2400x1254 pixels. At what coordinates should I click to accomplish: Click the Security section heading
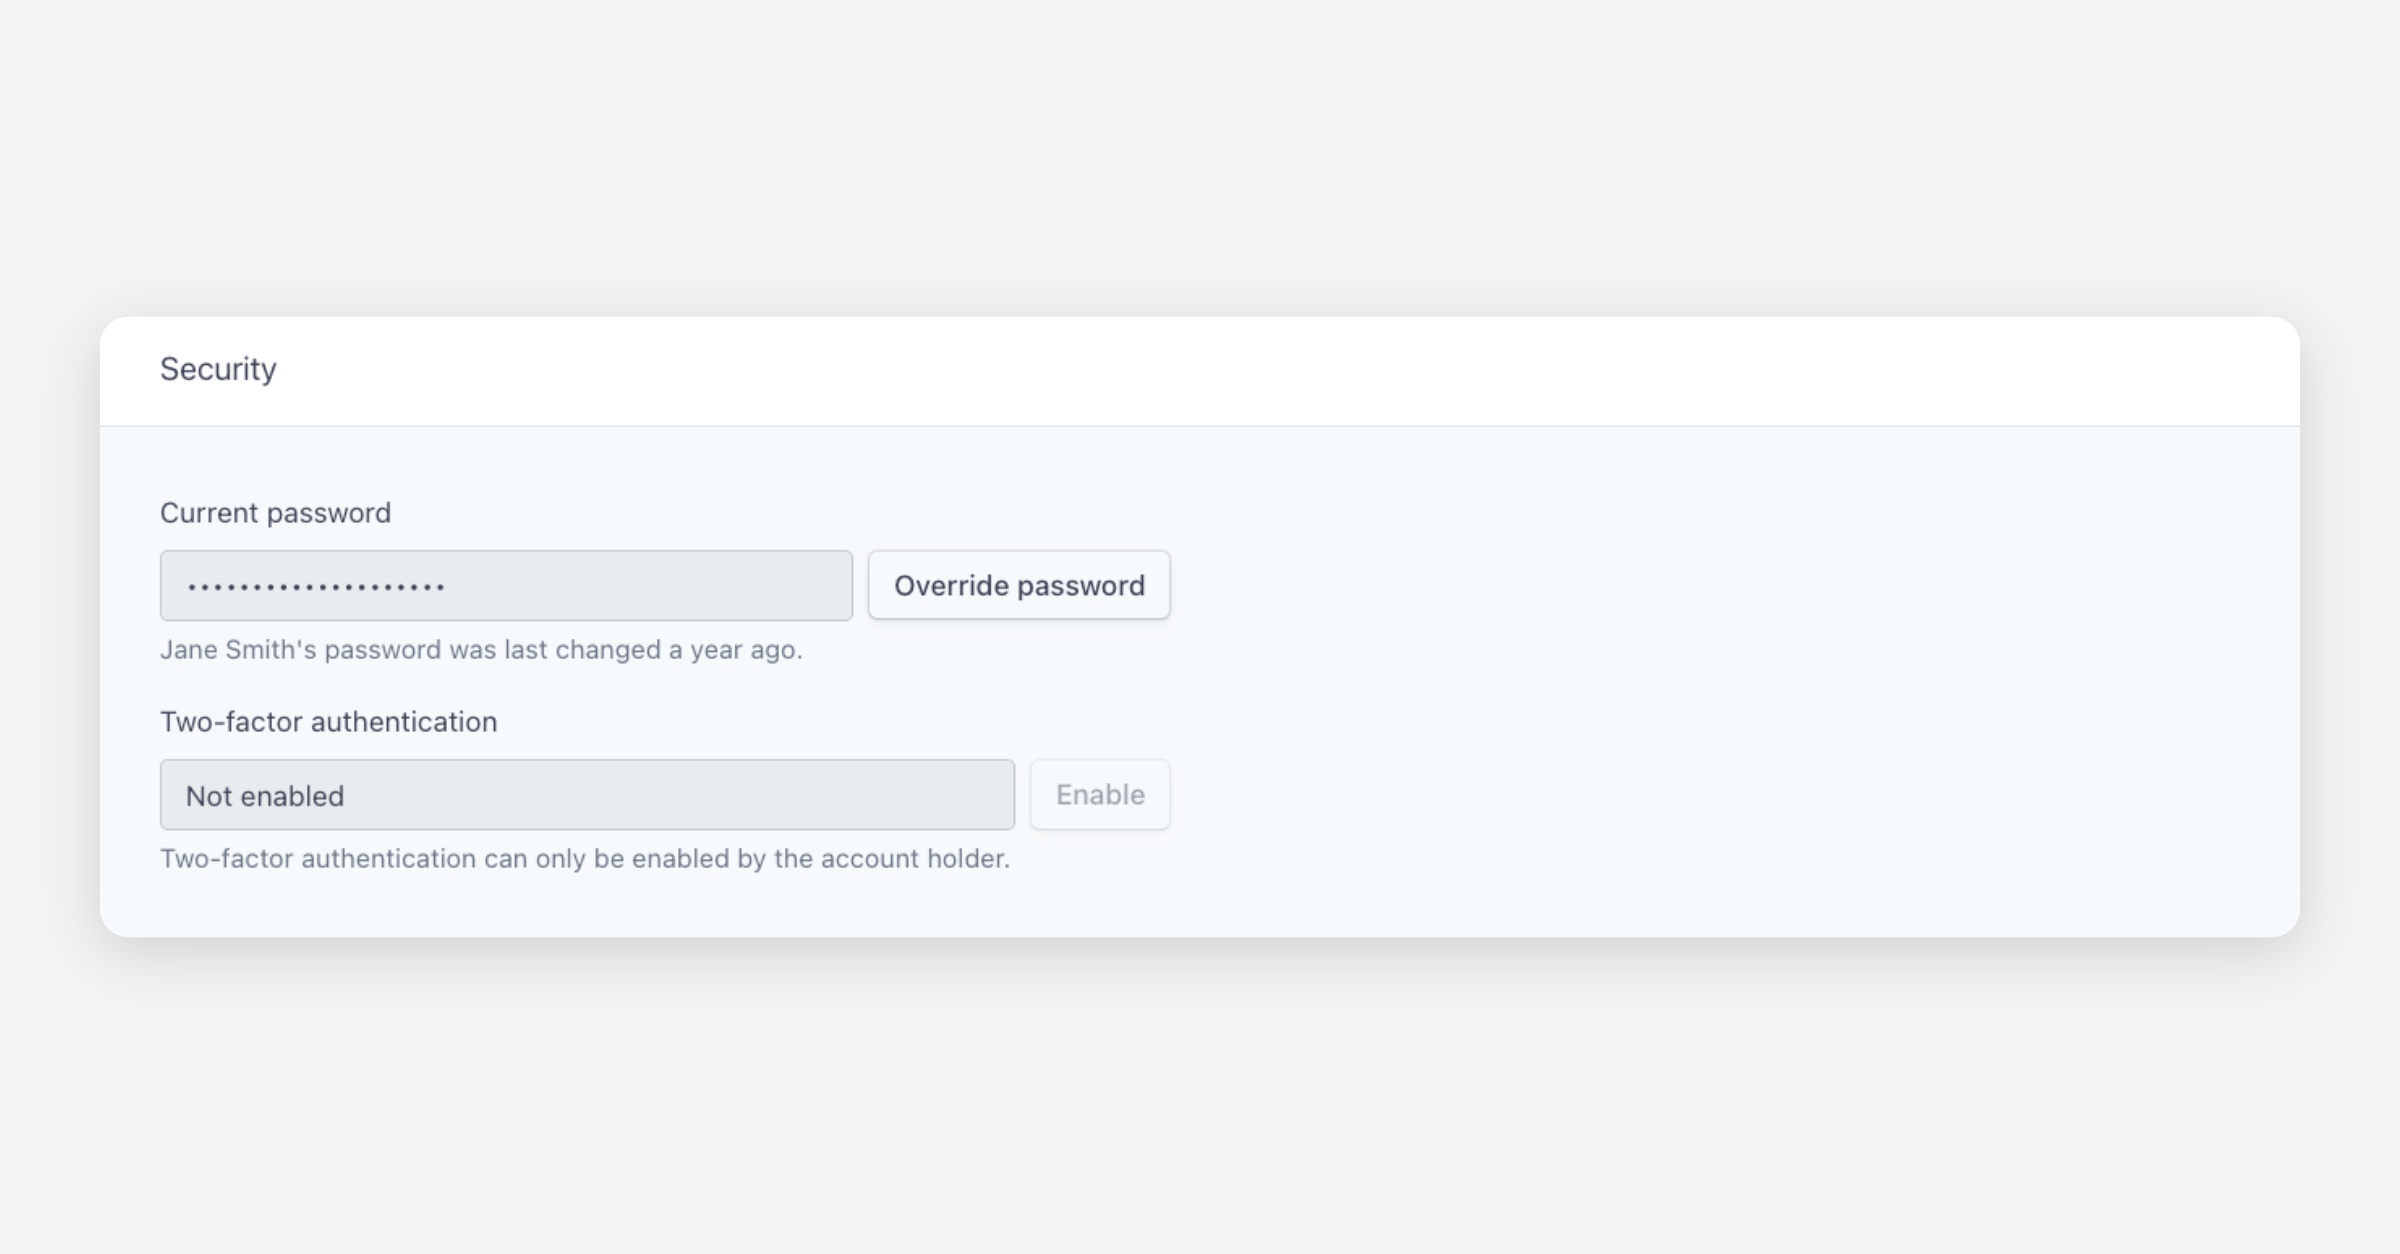pos(218,369)
